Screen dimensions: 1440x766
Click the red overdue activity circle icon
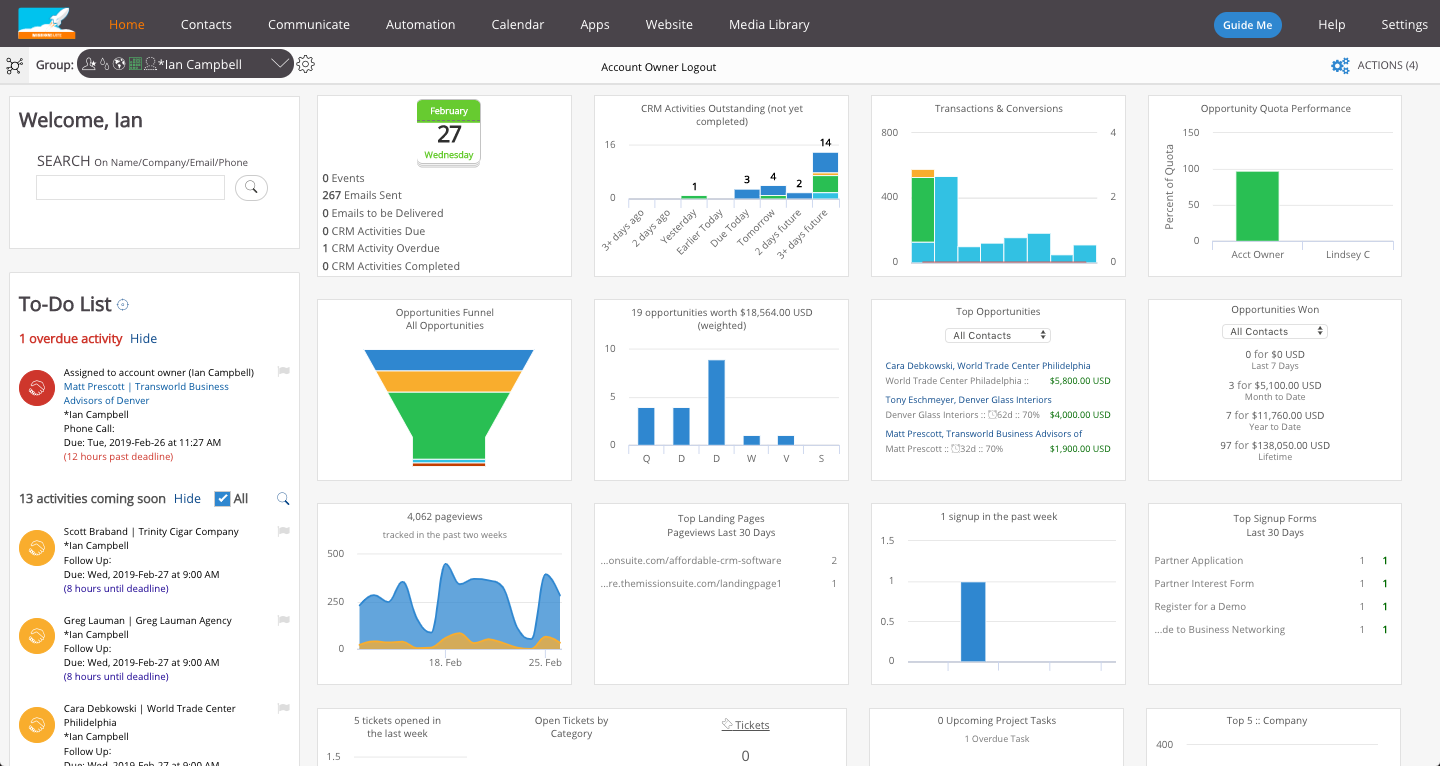36,388
